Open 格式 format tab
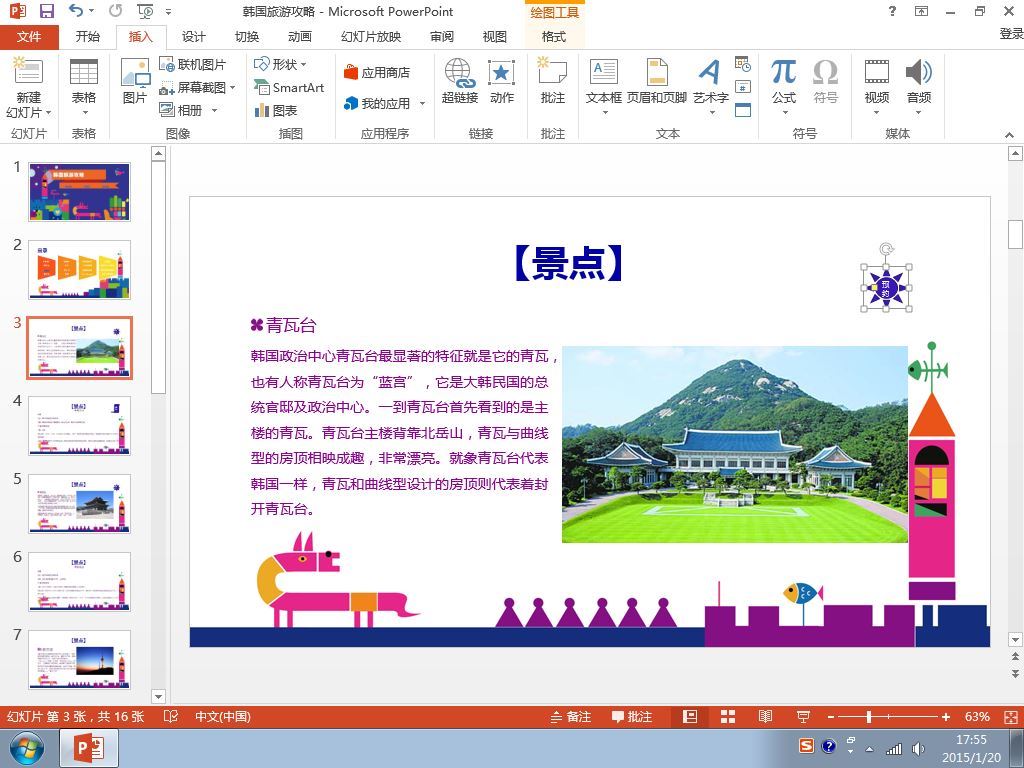Viewport: 1024px width, 768px height. (554, 37)
